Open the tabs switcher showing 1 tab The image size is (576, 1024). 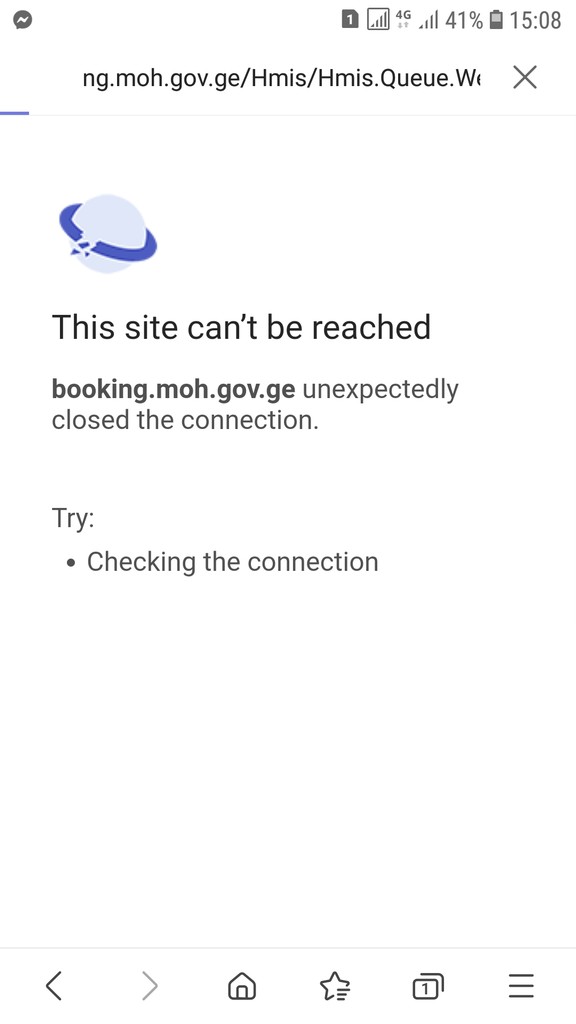click(428, 985)
